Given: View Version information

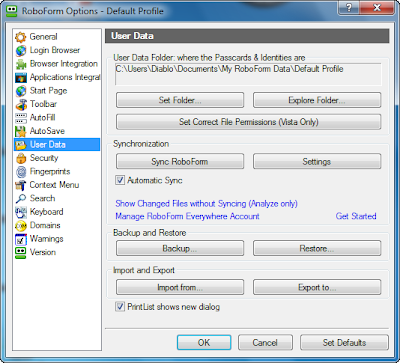Looking at the screenshot, I should [x=43, y=252].
